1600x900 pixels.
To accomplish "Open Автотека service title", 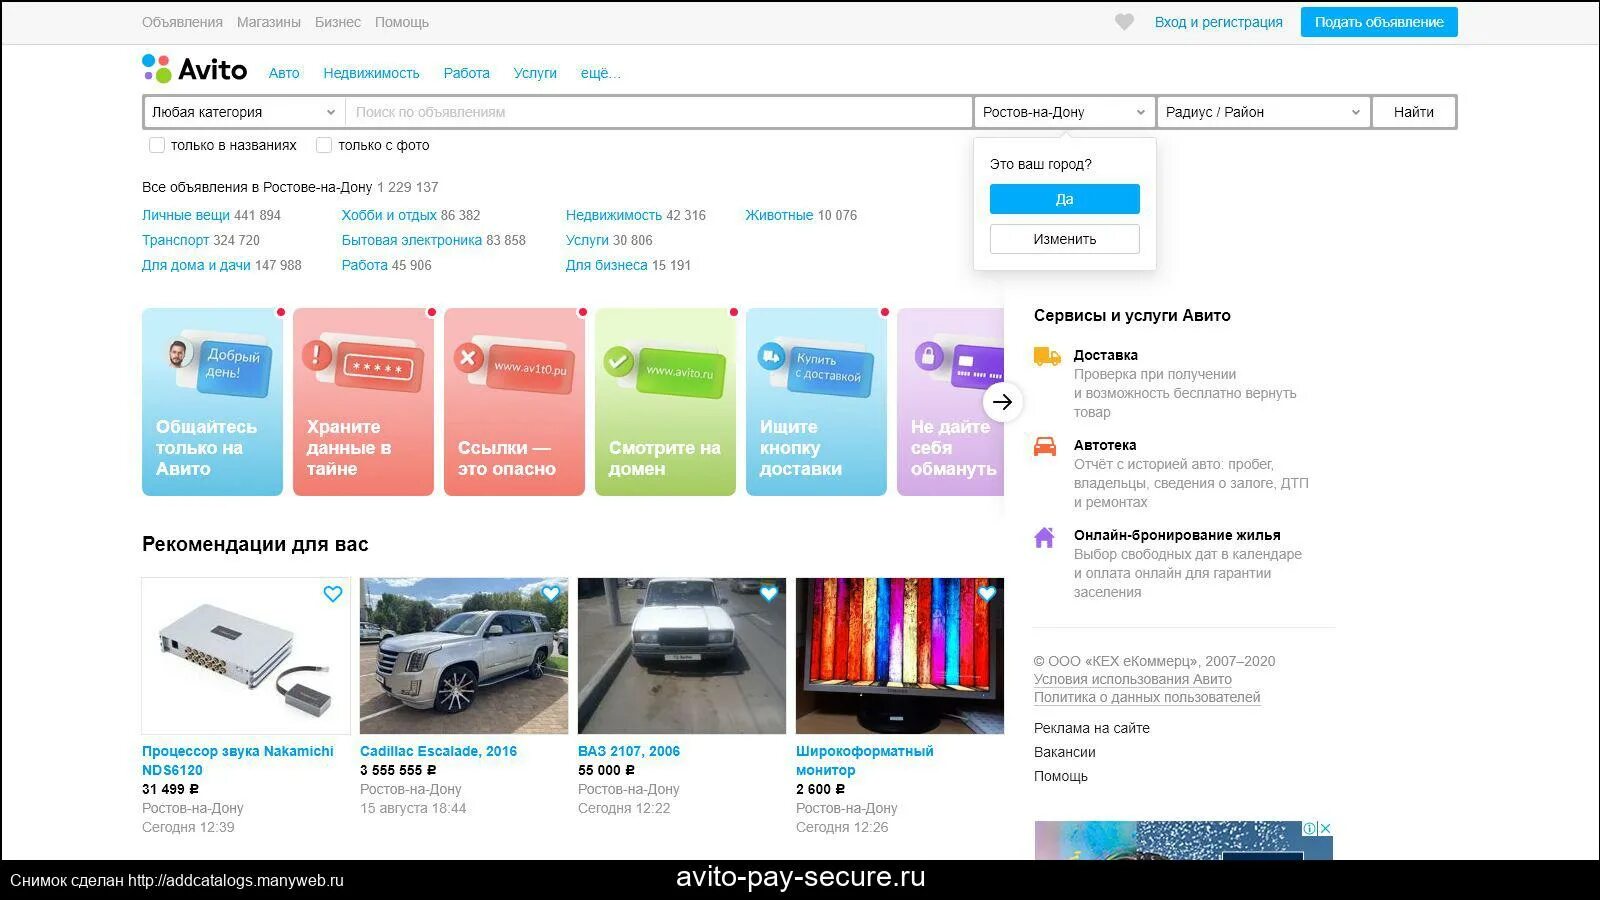I will pos(1105,445).
